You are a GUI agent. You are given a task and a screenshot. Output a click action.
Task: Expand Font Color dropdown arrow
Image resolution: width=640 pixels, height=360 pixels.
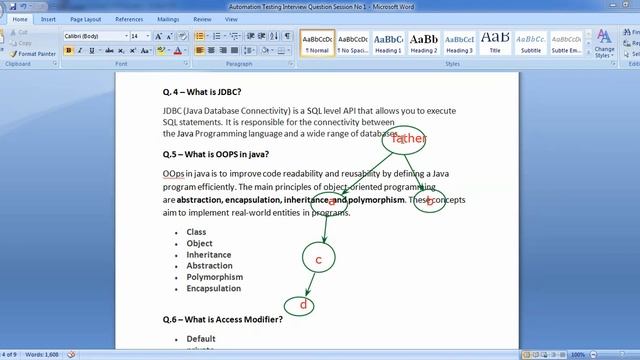185,51
